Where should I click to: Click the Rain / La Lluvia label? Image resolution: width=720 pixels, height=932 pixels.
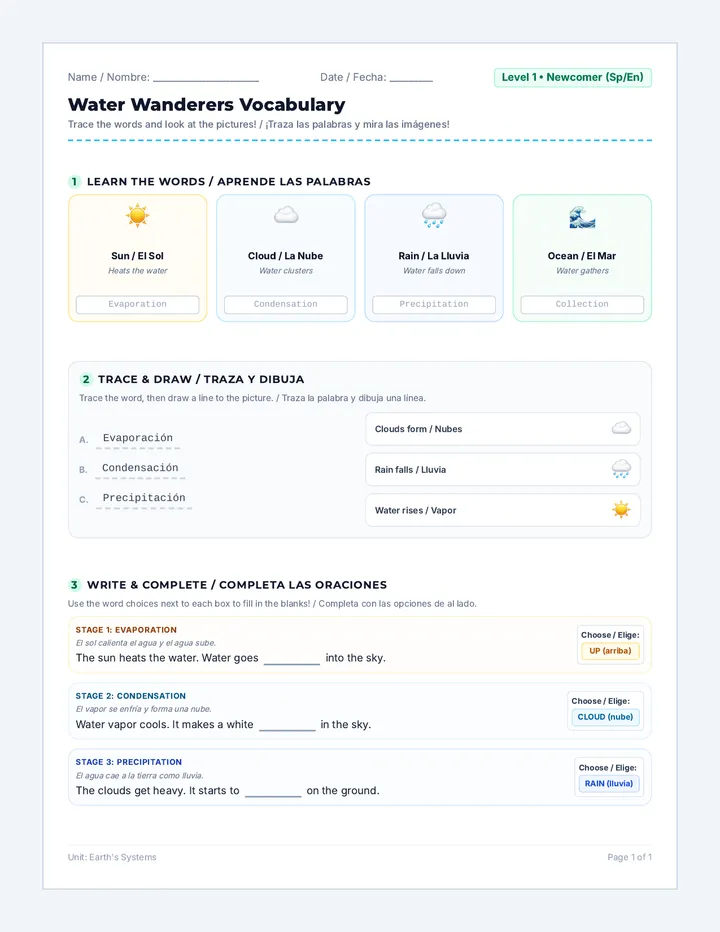pyautogui.click(x=434, y=256)
